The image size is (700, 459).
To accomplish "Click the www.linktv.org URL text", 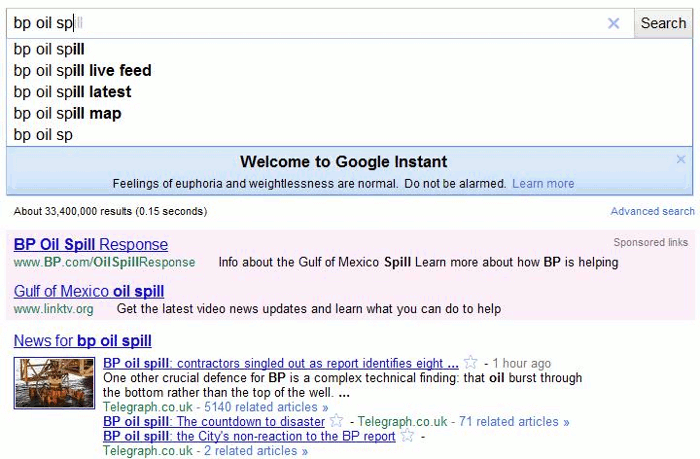I will pyautogui.click(x=54, y=309).
